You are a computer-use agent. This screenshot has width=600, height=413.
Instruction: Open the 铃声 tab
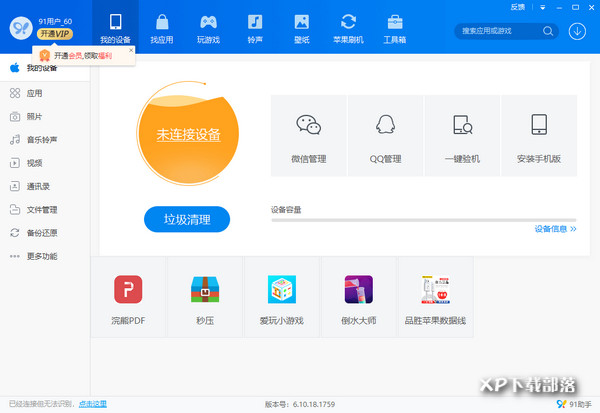click(x=255, y=28)
